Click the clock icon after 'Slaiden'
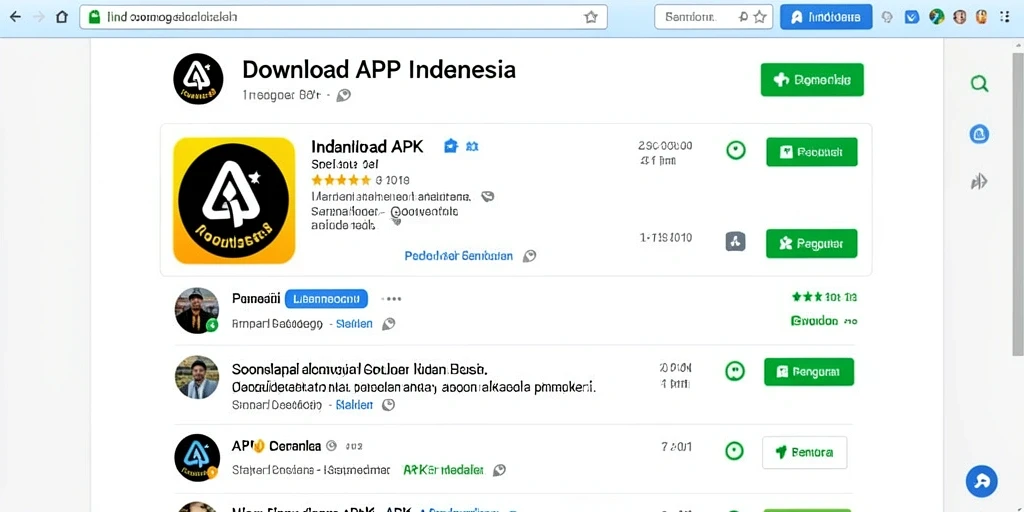This screenshot has width=1024, height=512. pos(388,405)
